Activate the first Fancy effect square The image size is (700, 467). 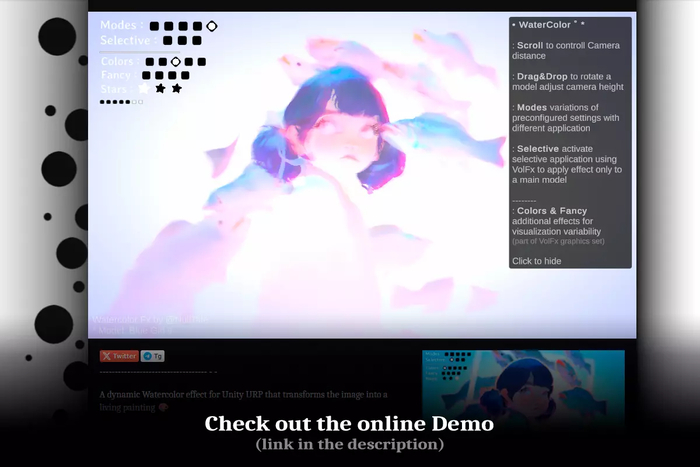click(x=146, y=75)
